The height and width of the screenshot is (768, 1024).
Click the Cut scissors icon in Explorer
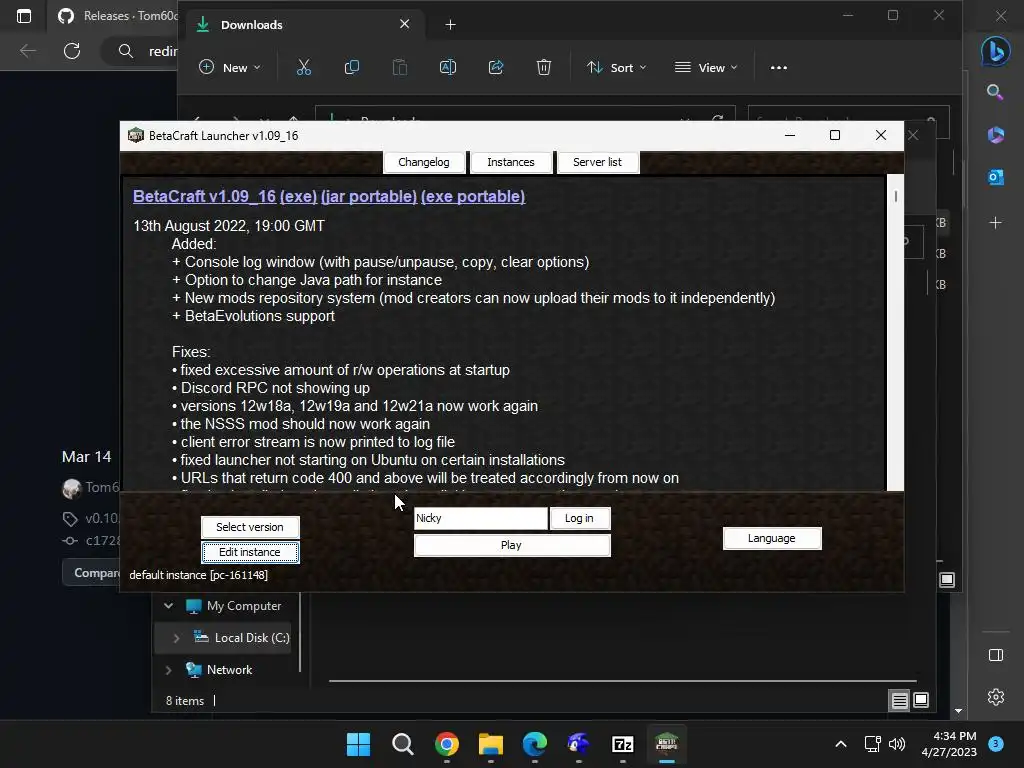[304, 67]
